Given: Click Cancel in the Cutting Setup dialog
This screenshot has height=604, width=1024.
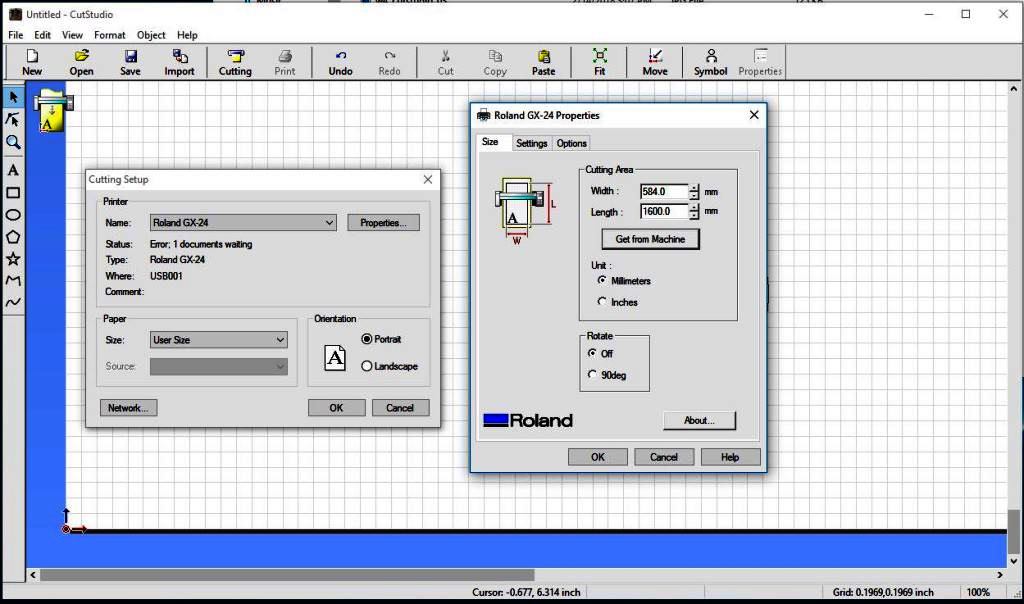Looking at the screenshot, I should coord(400,407).
